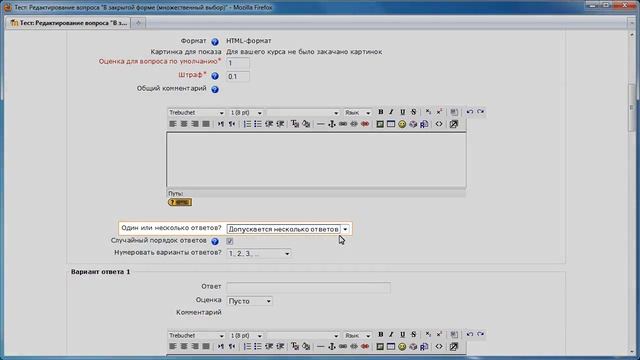Align text left in general feedback editor
This screenshot has width=640, height=360.
coord(173,124)
